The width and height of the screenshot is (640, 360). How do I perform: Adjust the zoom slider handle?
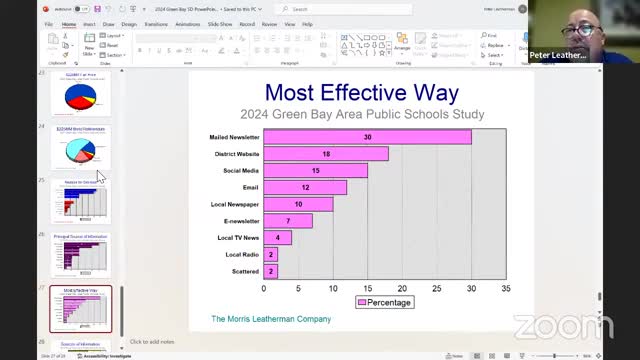pos(554,356)
